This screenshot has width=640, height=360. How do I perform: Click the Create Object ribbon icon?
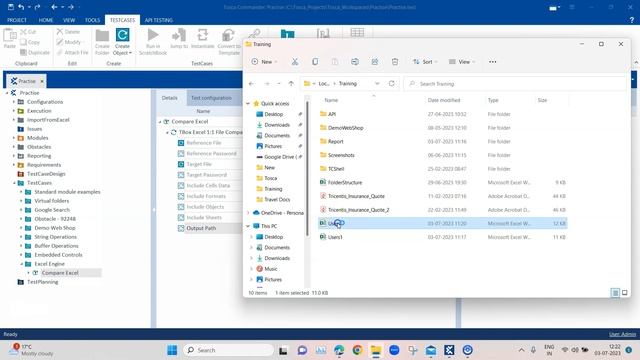(x=122, y=35)
